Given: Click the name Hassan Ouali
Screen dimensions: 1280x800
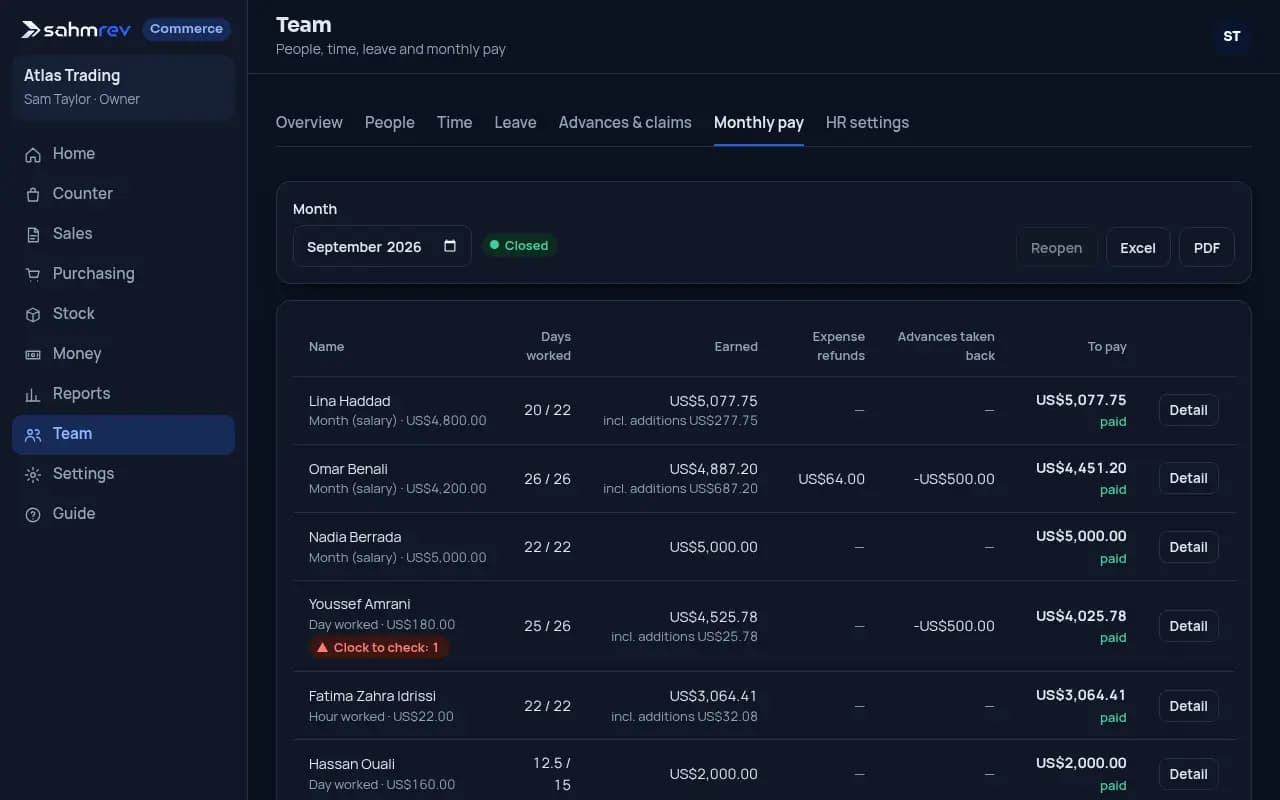Looking at the screenshot, I should 352,764.
